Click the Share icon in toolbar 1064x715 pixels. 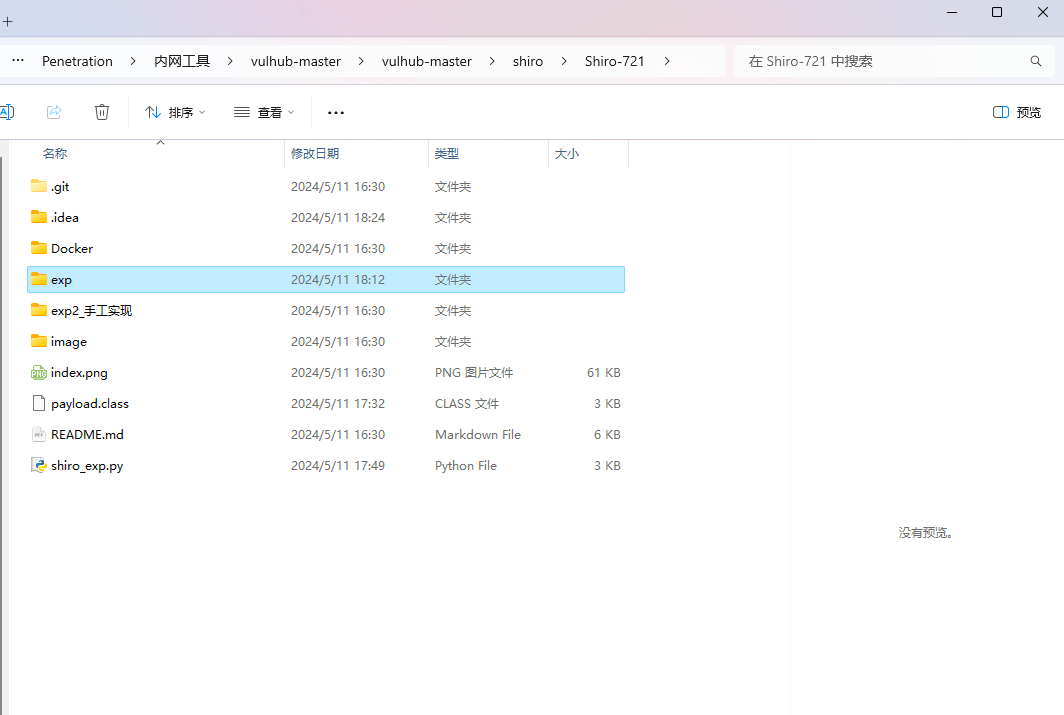55,112
